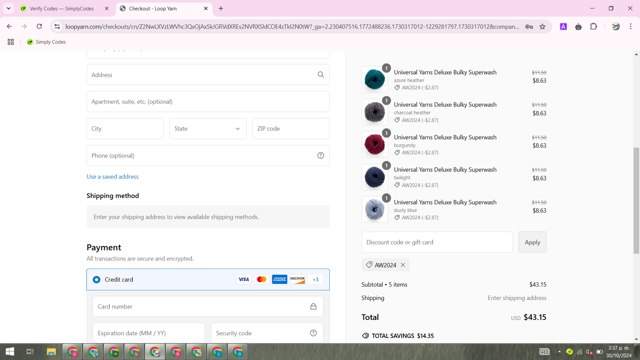
Task: Click the Security code field
Action: coord(267,333)
